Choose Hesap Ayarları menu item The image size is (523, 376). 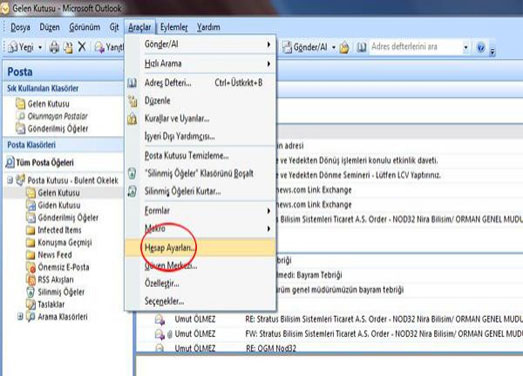[x=200, y=248]
